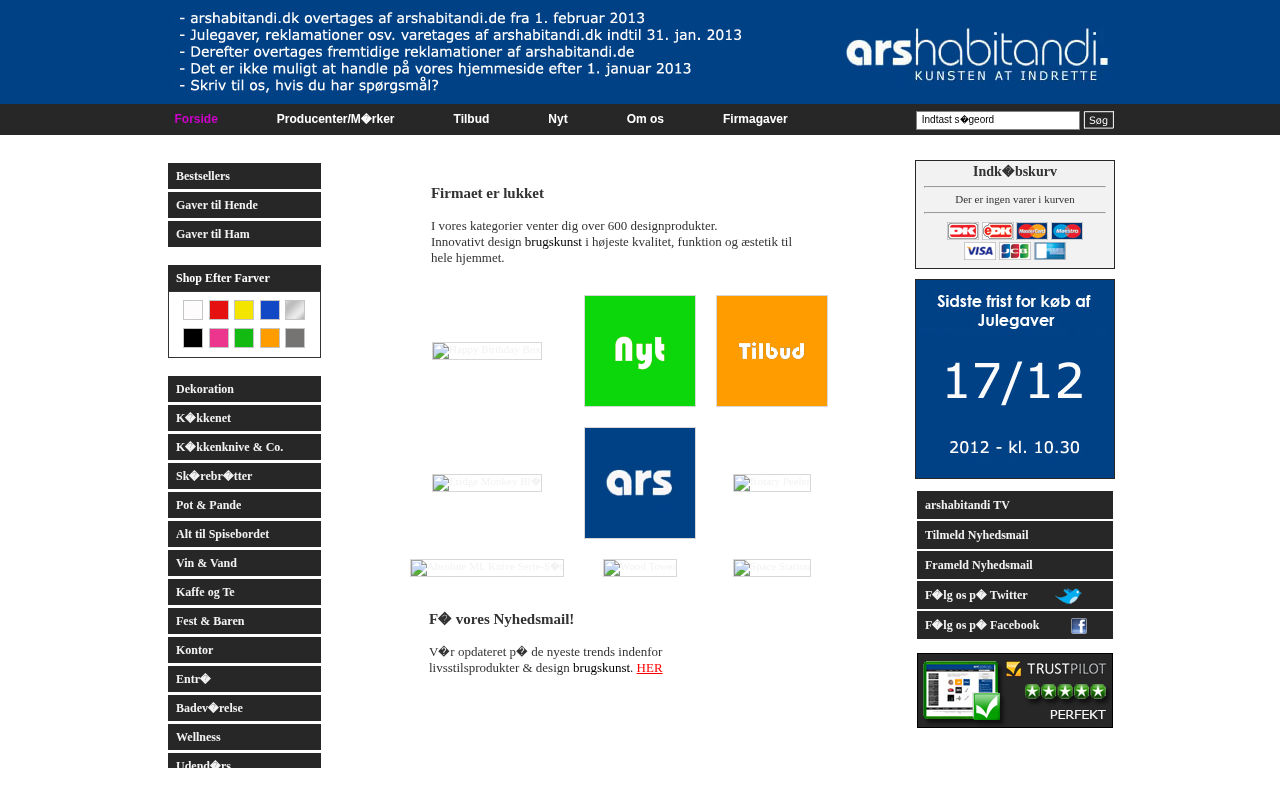The image size is (1280, 800).
Task: Open the Fridge Monkey product image
Action: tap(487, 483)
